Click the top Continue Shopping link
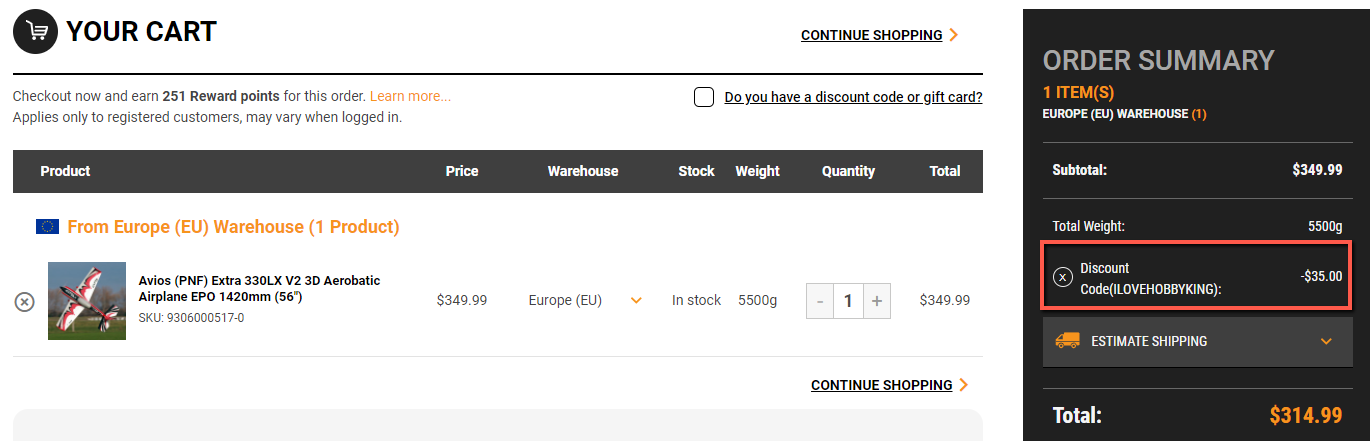 tap(872, 35)
